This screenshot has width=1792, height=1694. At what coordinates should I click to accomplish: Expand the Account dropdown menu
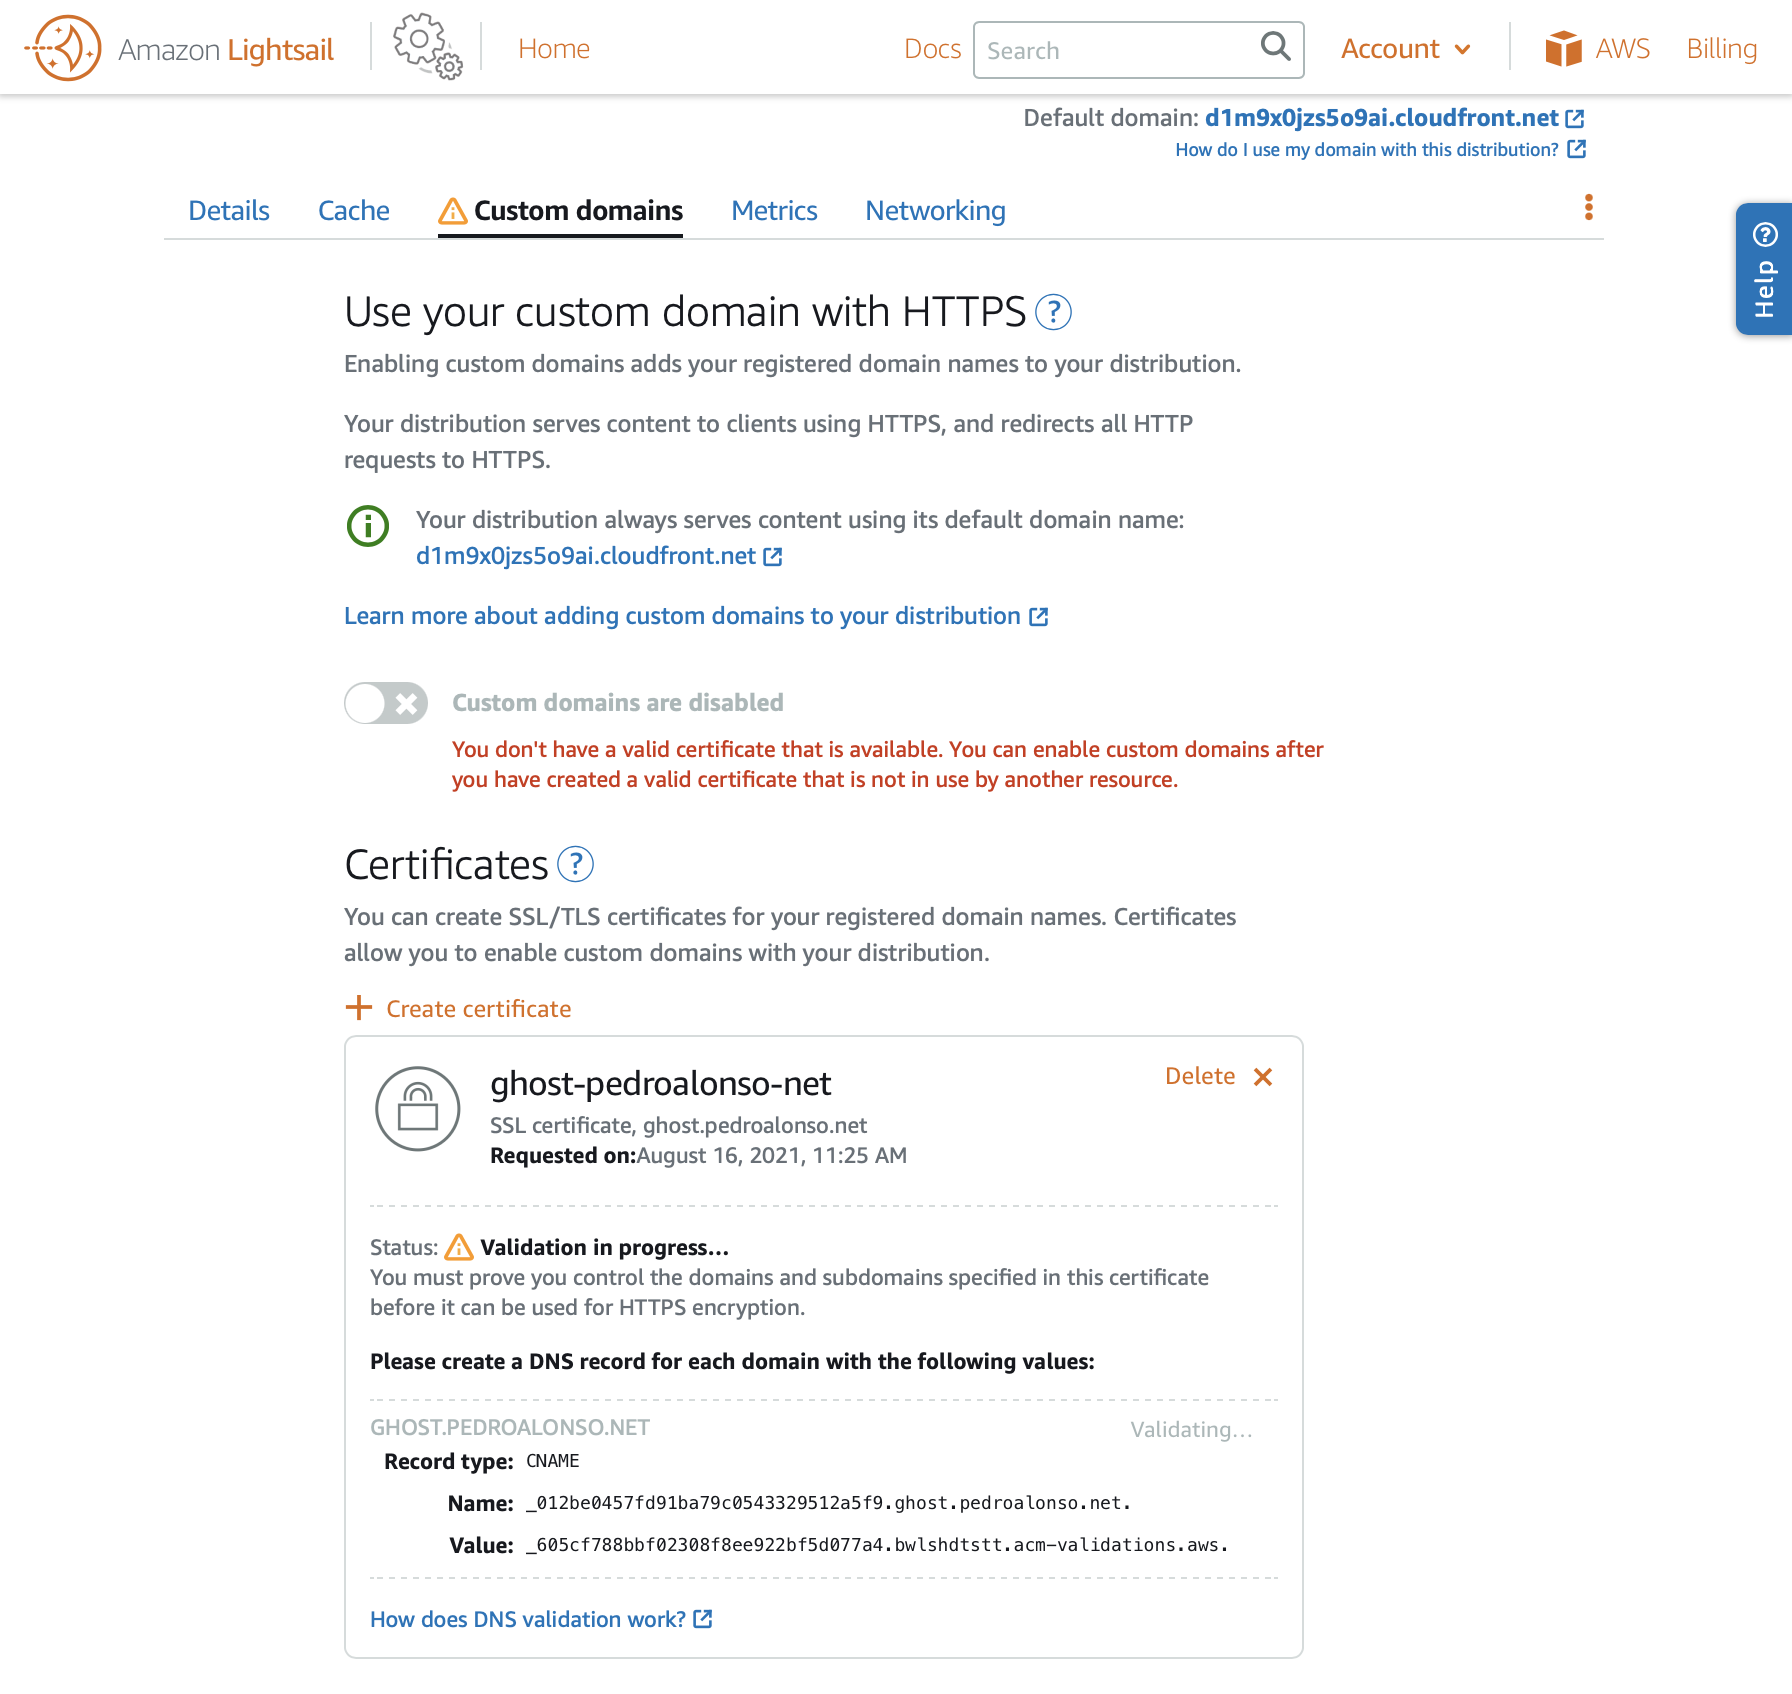tap(1405, 49)
